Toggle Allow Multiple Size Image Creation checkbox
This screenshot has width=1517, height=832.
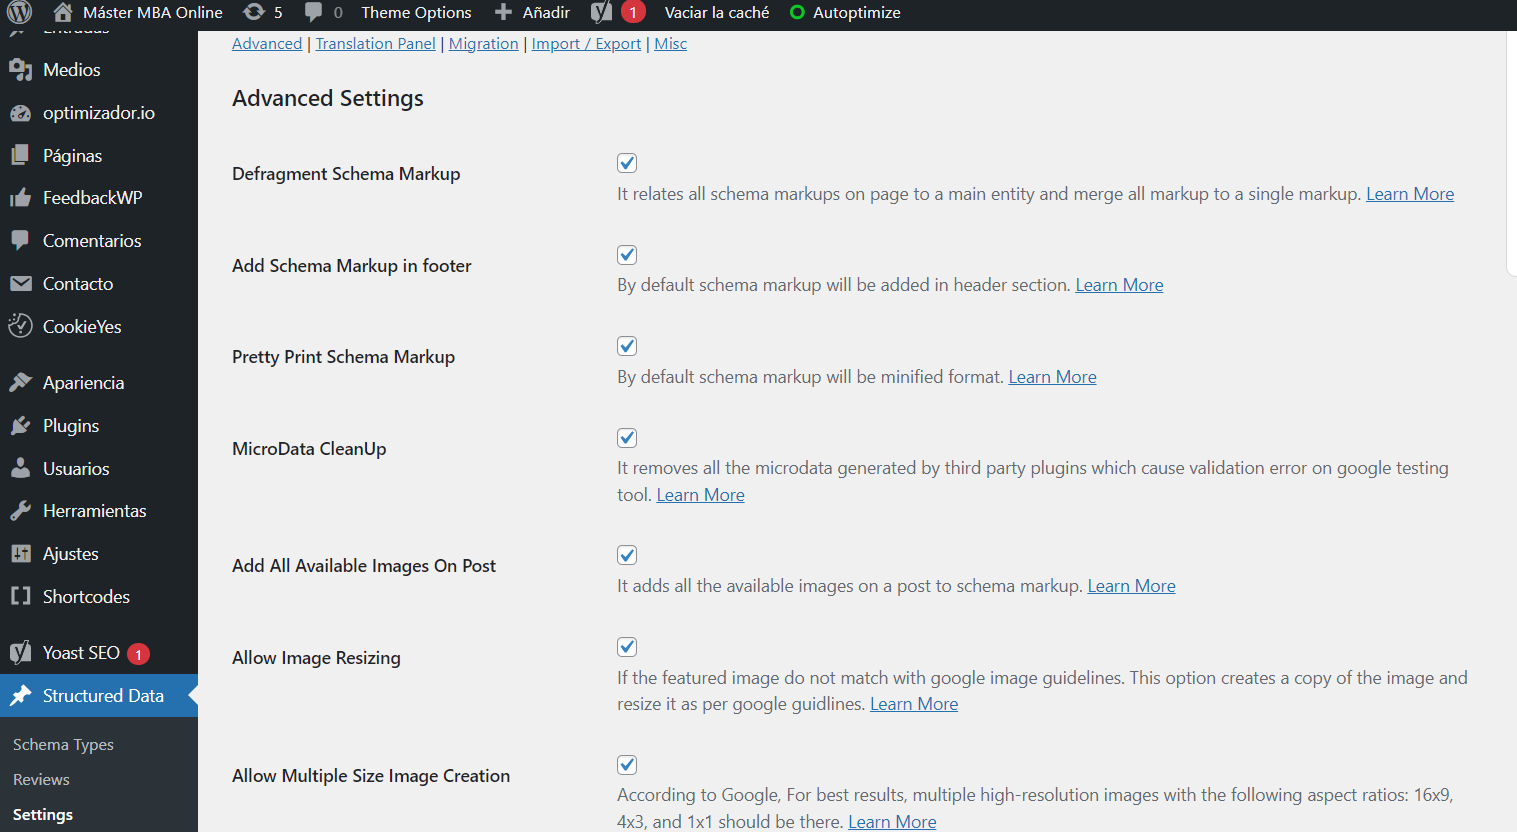627,765
